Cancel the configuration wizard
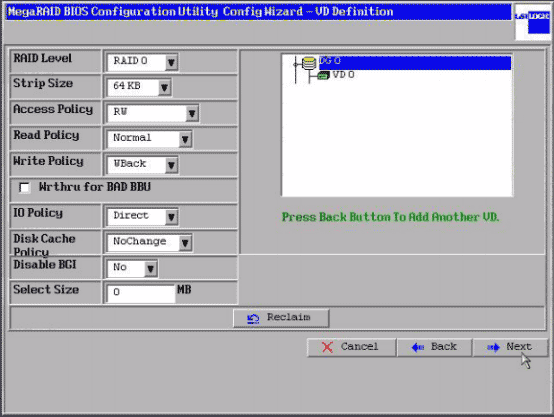Screen dimensions: 554x417 click(x=351, y=347)
